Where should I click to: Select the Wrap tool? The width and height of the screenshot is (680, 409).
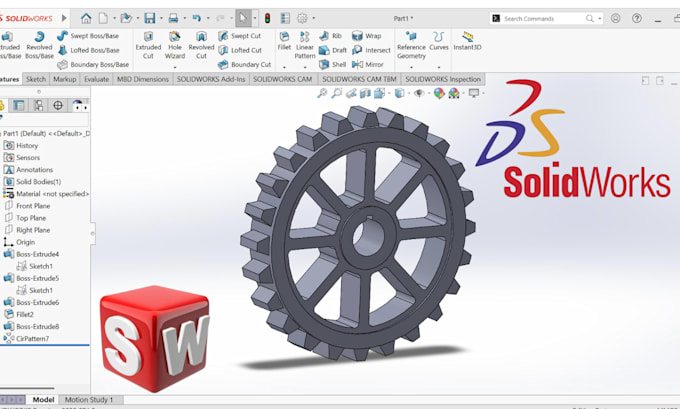point(367,36)
